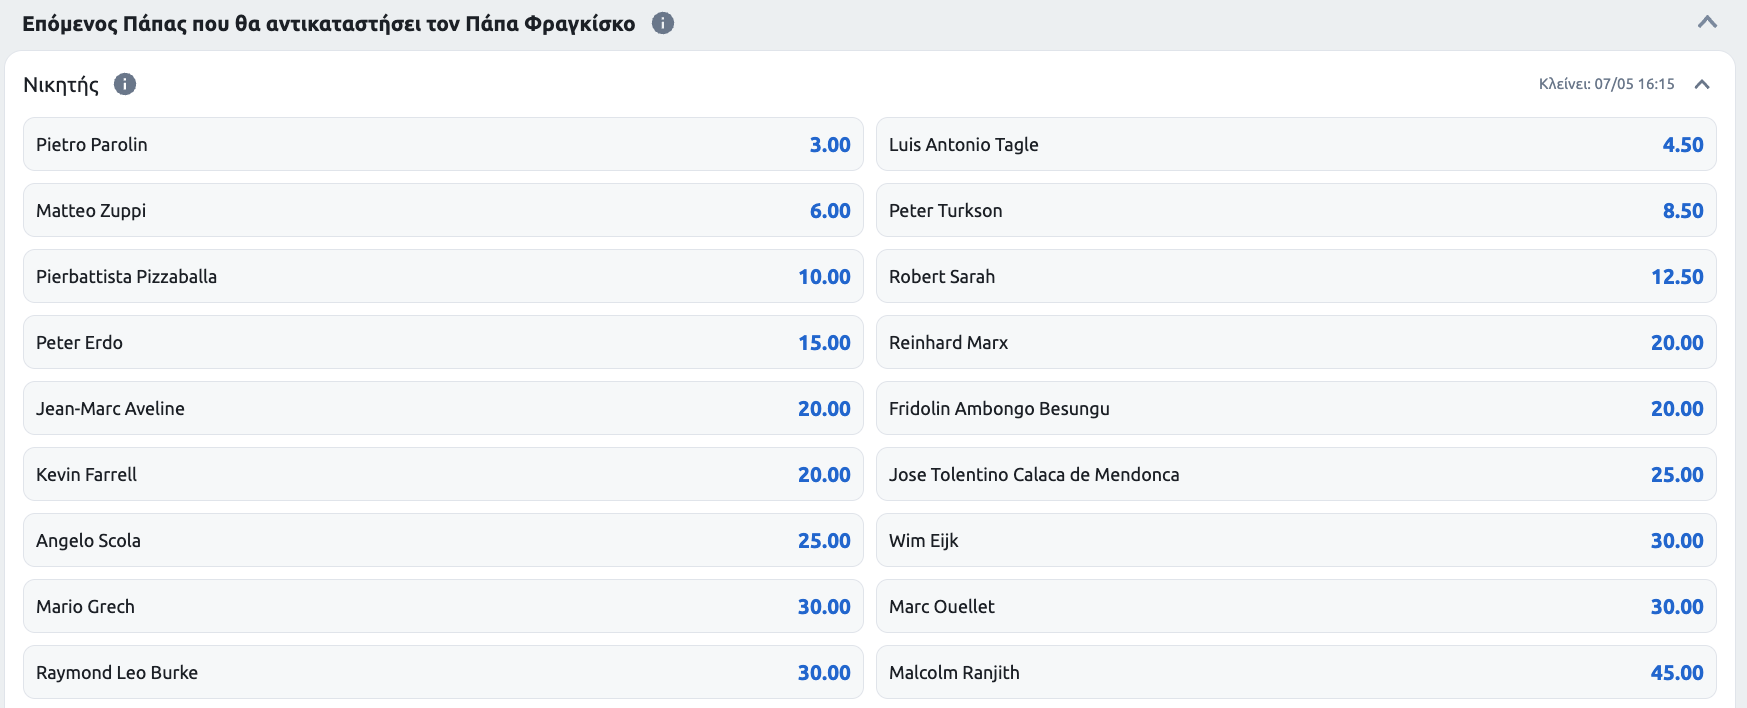Collapse the Νικητής market panel
The width and height of the screenshot is (1747, 708).
tap(1702, 84)
